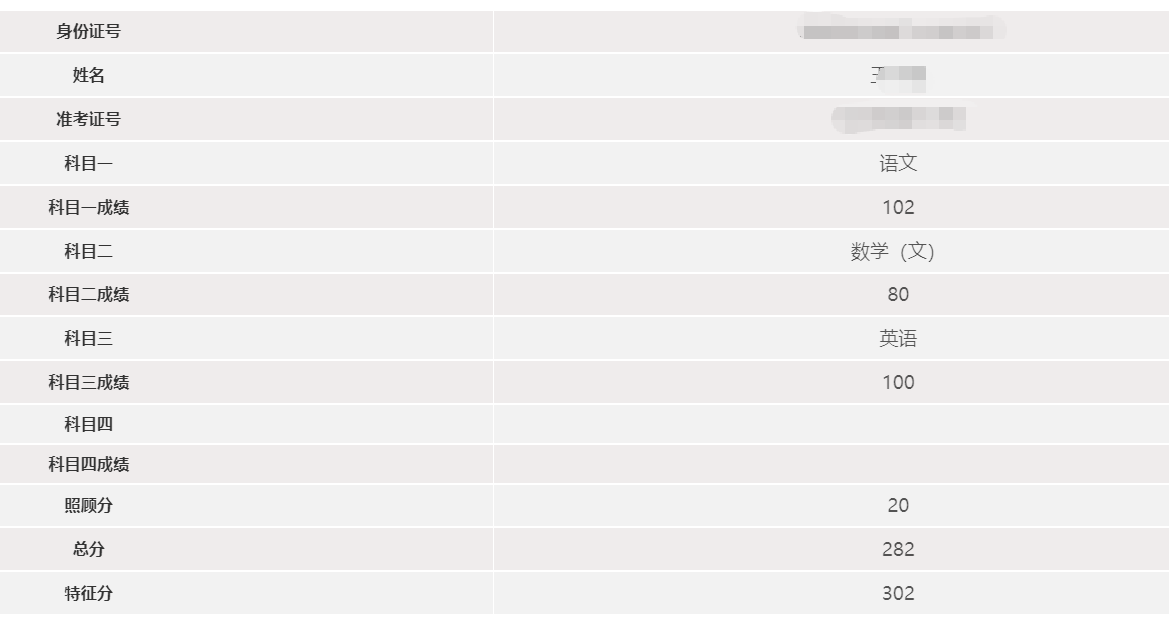Select the 英语 subject value
This screenshot has width=1169, height=618.
[898, 339]
